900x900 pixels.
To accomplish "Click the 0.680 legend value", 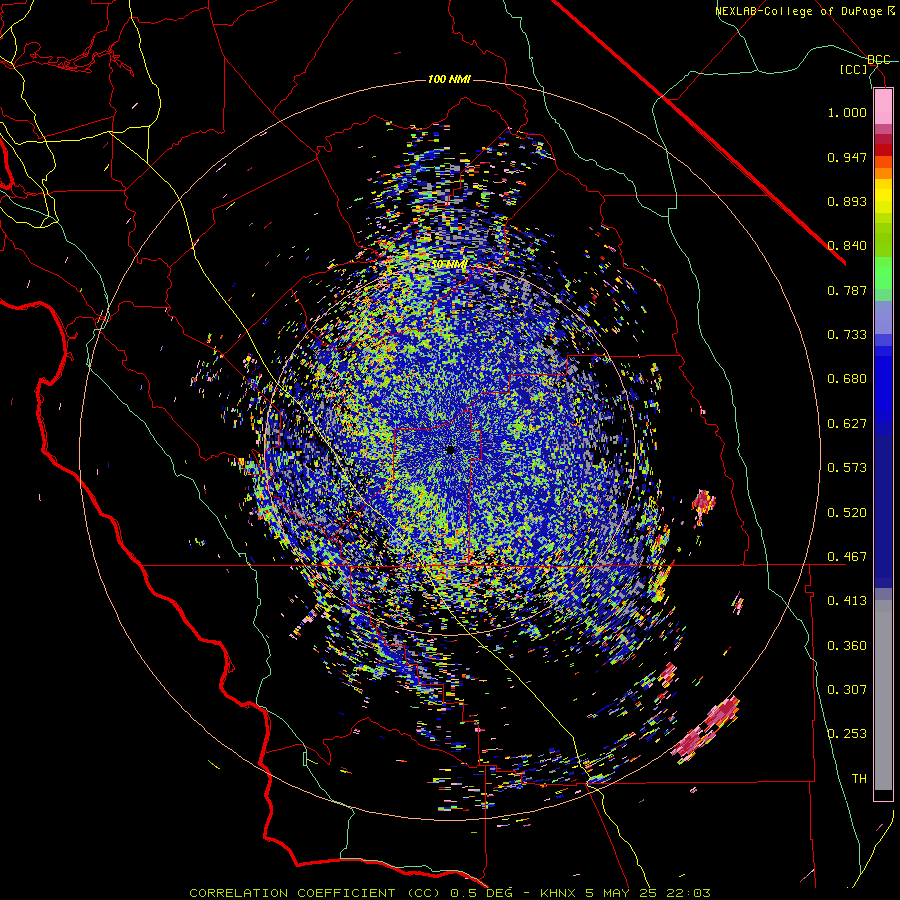I will (x=847, y=379).
